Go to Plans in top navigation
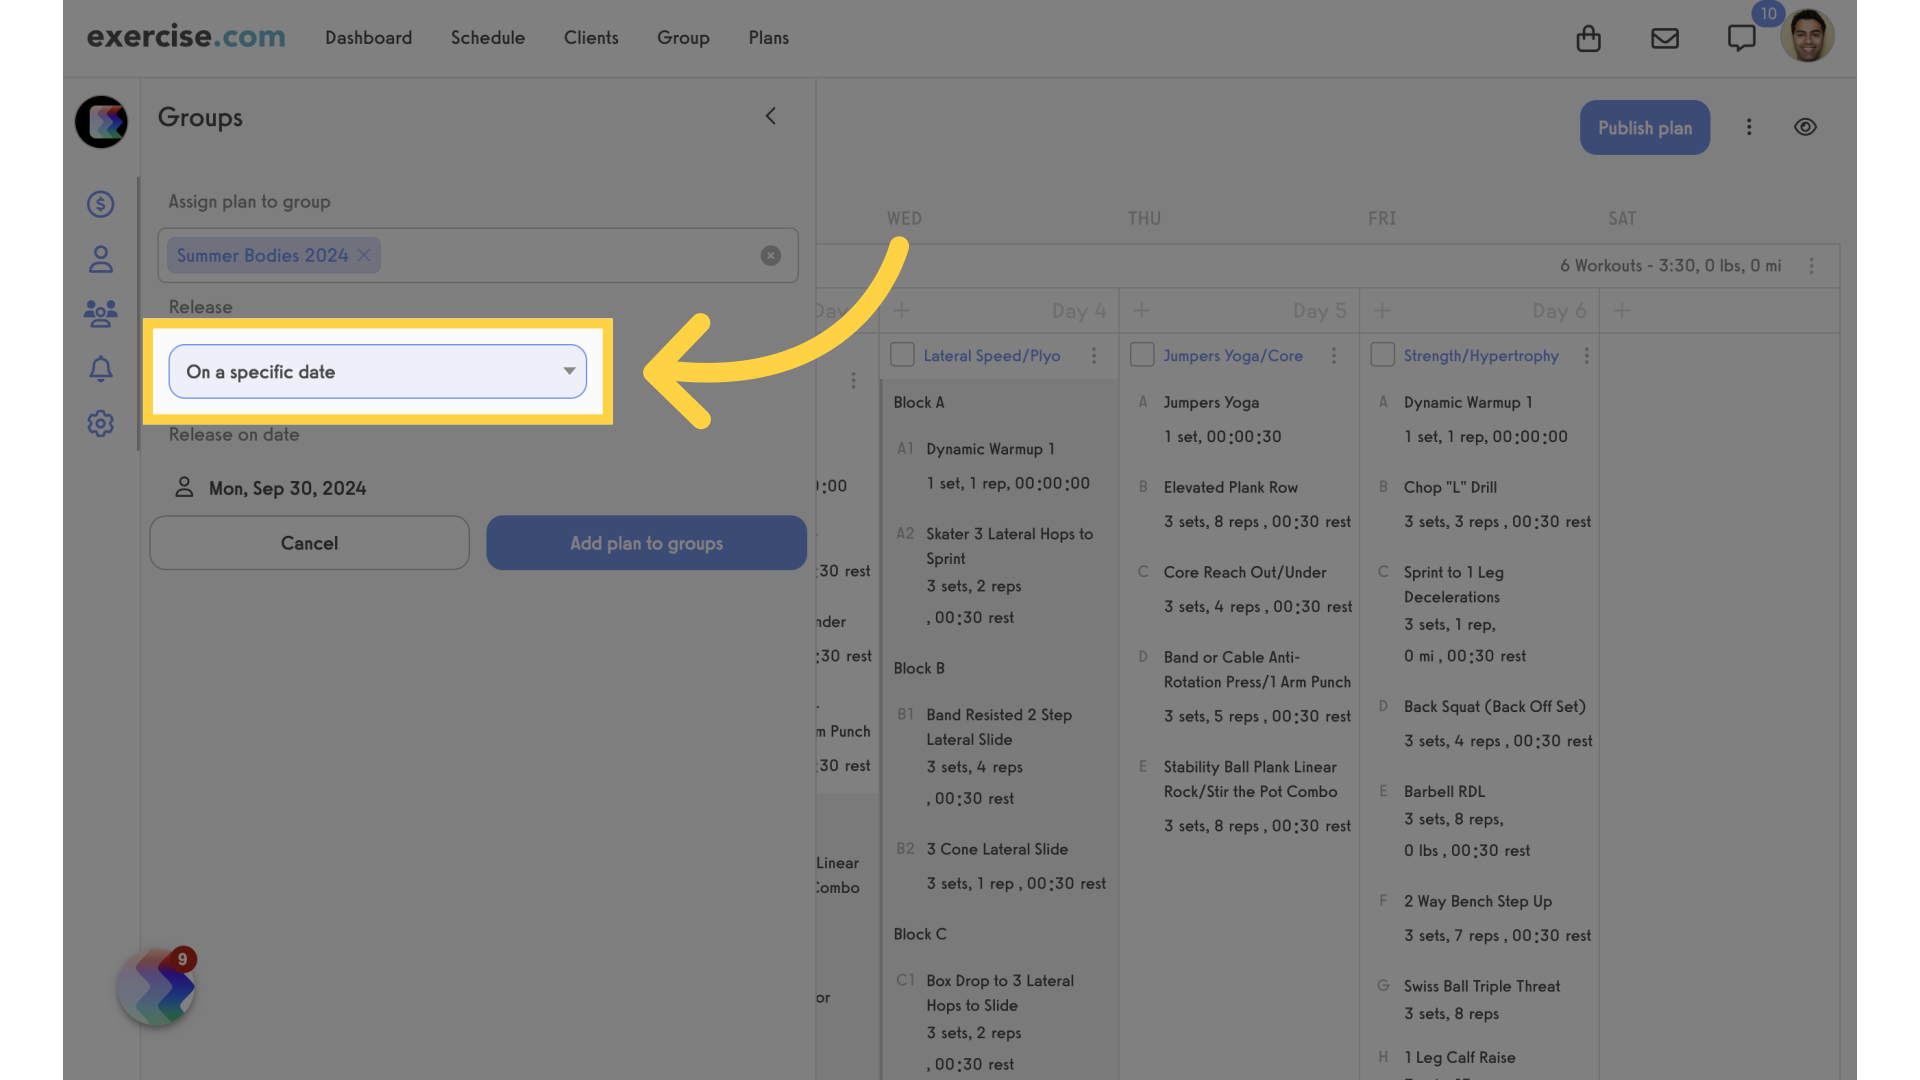 click(768, 38)
